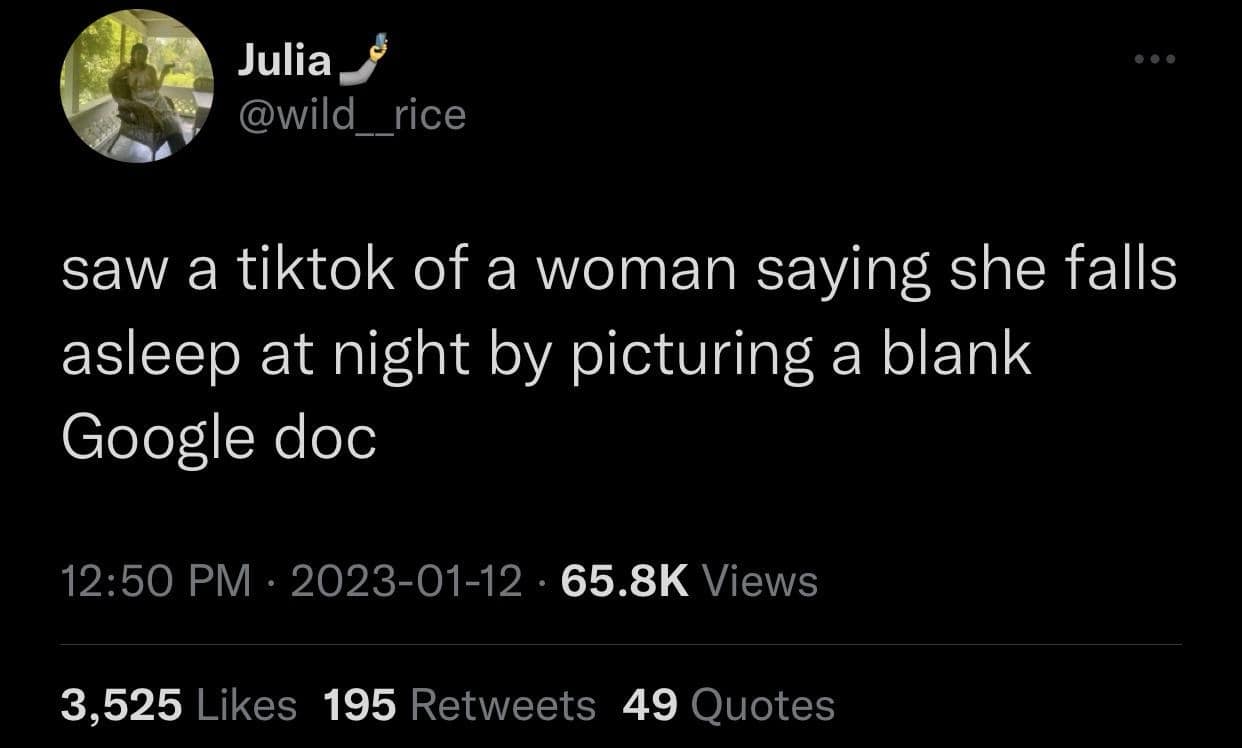The height and width of the screenshot is (748, 1242).
Task: Open the tweet options with the three-dot icon
Action: click(1154, 58)
